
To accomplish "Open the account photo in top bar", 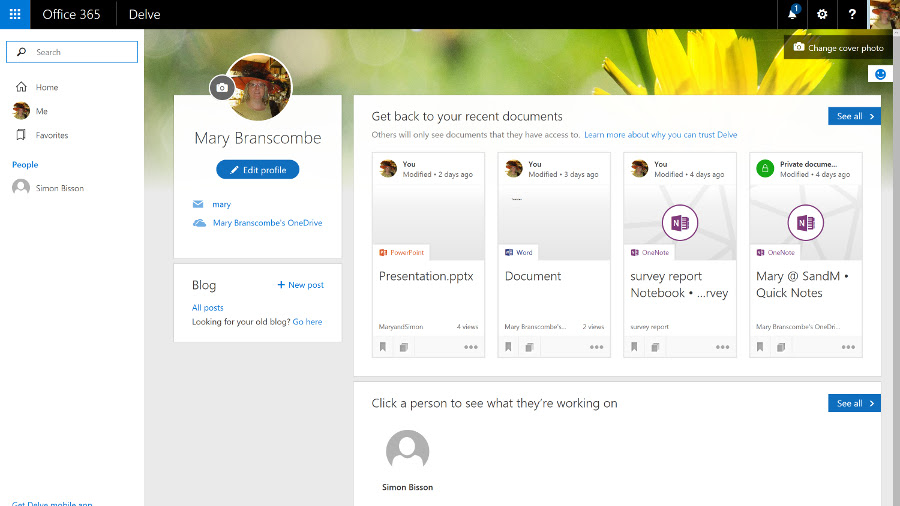I will 883,14.
